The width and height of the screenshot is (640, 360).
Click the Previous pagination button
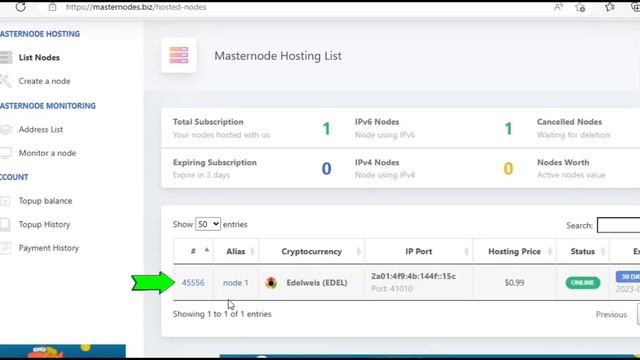pos(611,314)
